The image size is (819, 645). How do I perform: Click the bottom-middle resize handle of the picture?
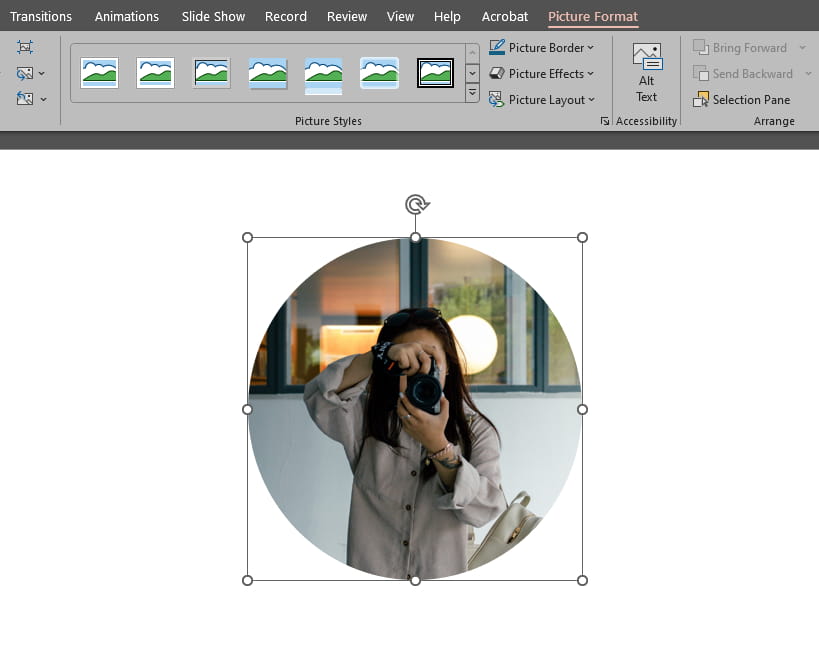[415, 580]
